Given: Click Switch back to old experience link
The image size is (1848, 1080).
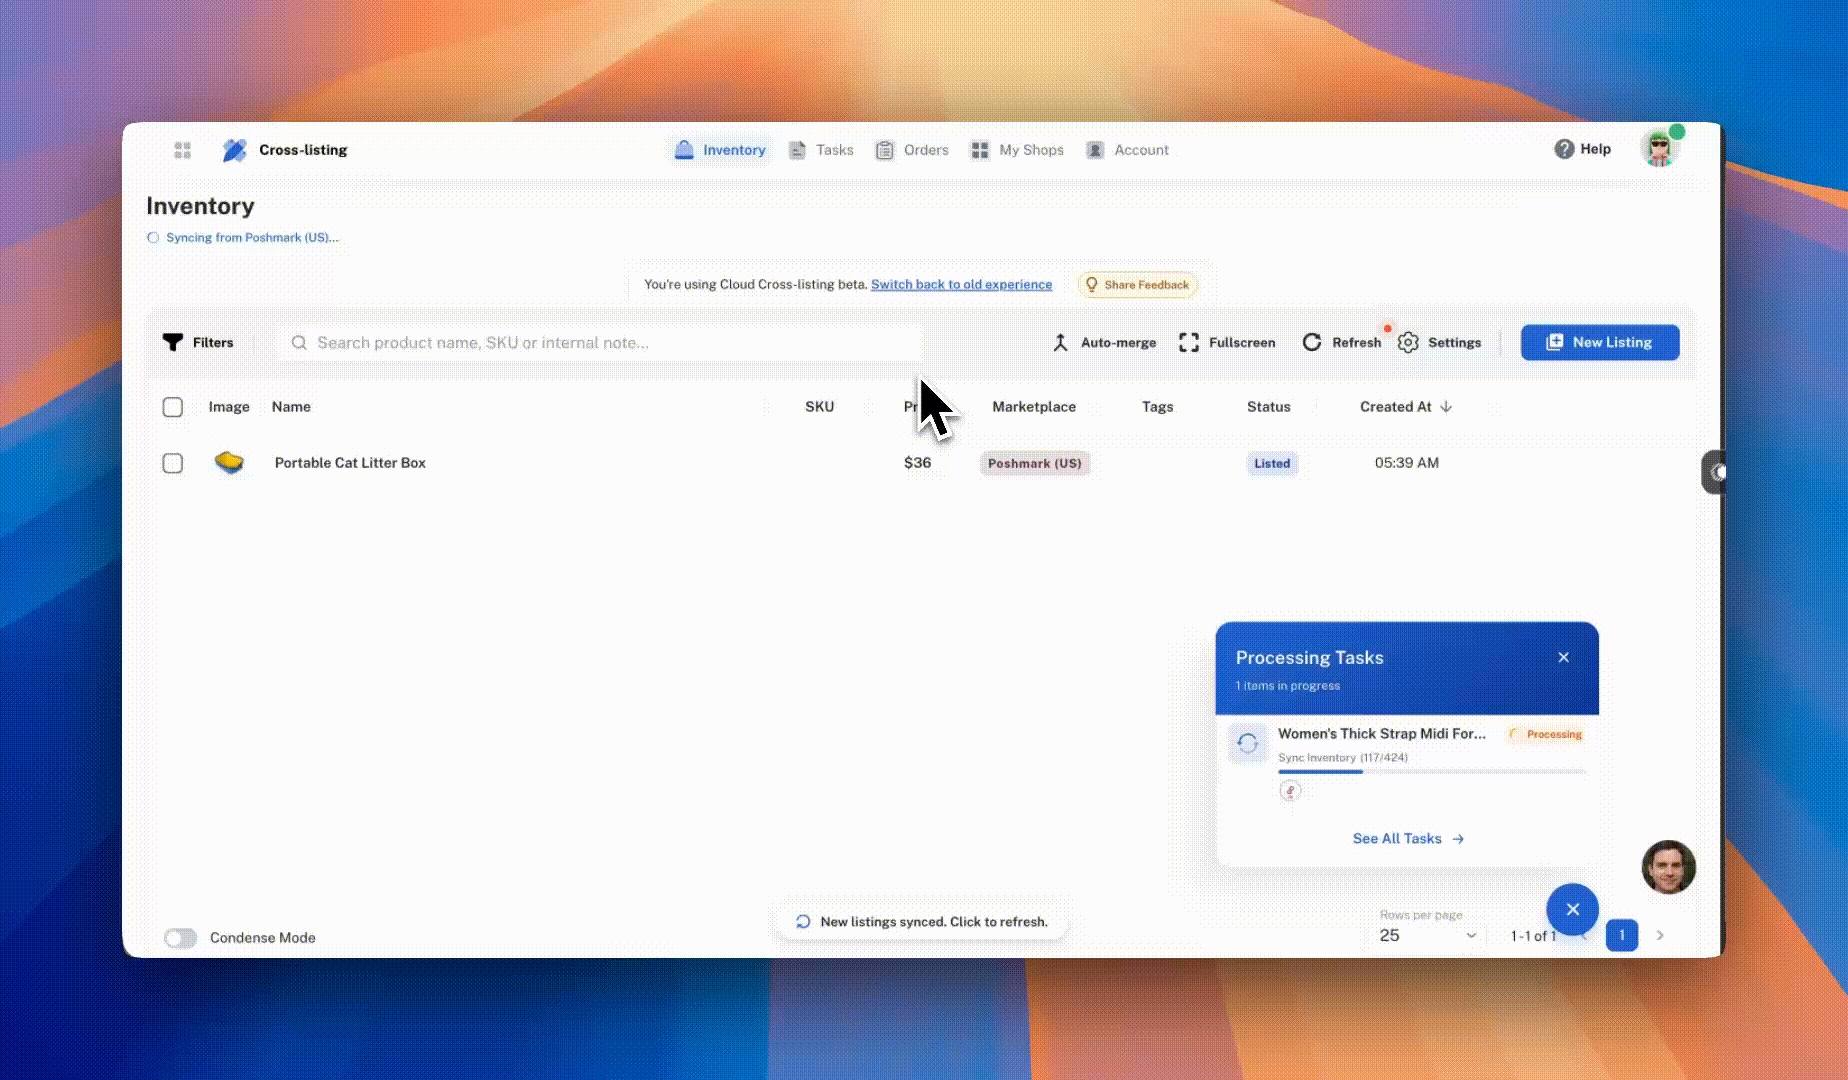Looking at the screenshot, I should [x=961, y=285].
